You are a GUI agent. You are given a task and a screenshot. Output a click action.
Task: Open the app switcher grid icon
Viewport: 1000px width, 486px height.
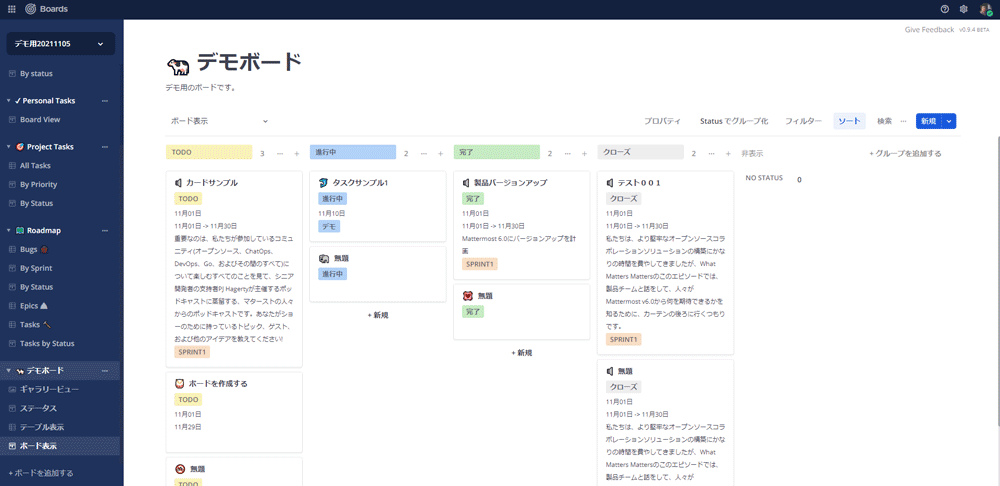pyautogui.click(x=11, y=9)
